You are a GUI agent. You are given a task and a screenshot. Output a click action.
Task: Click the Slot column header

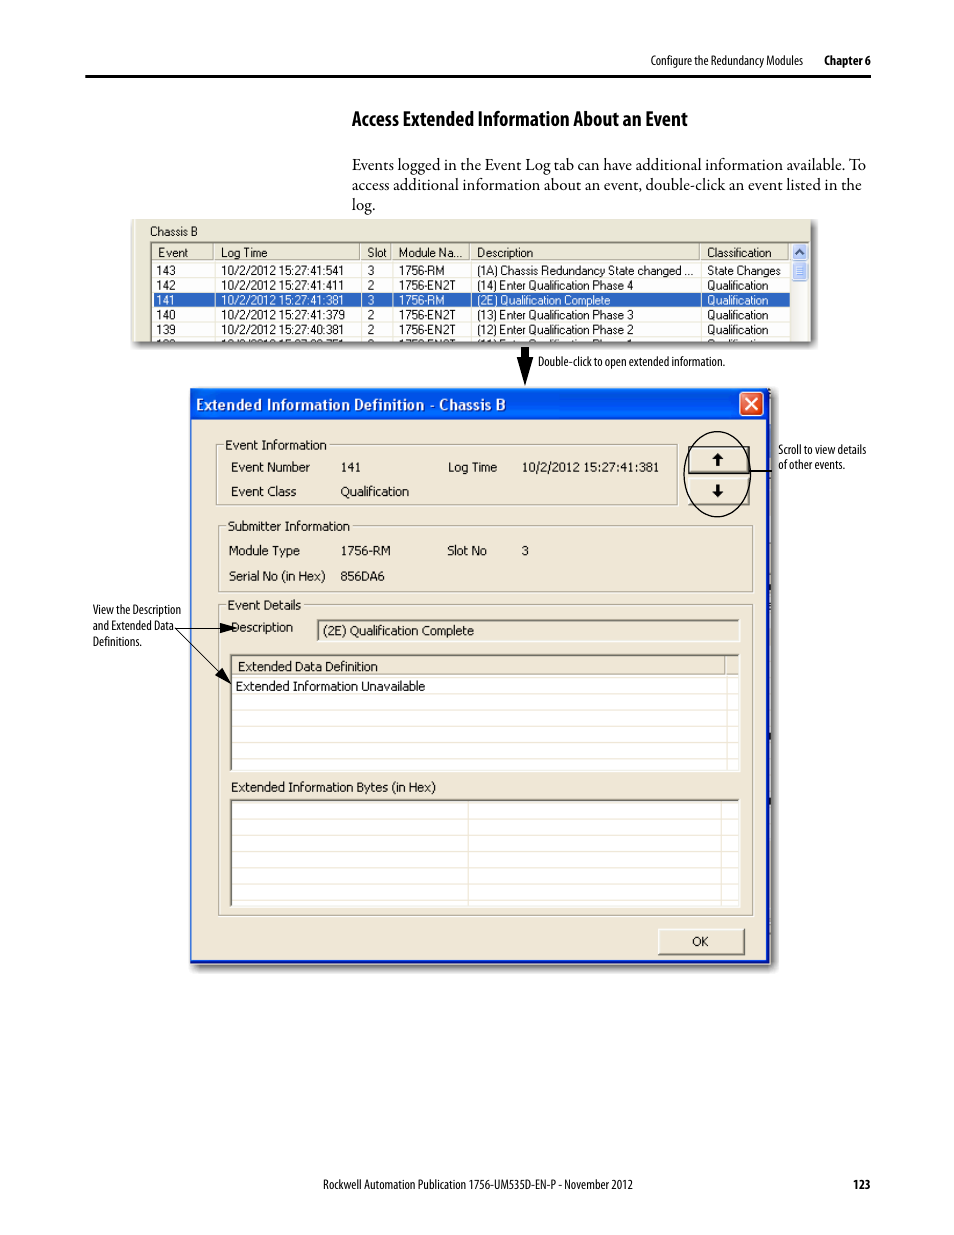click(376, 253)
